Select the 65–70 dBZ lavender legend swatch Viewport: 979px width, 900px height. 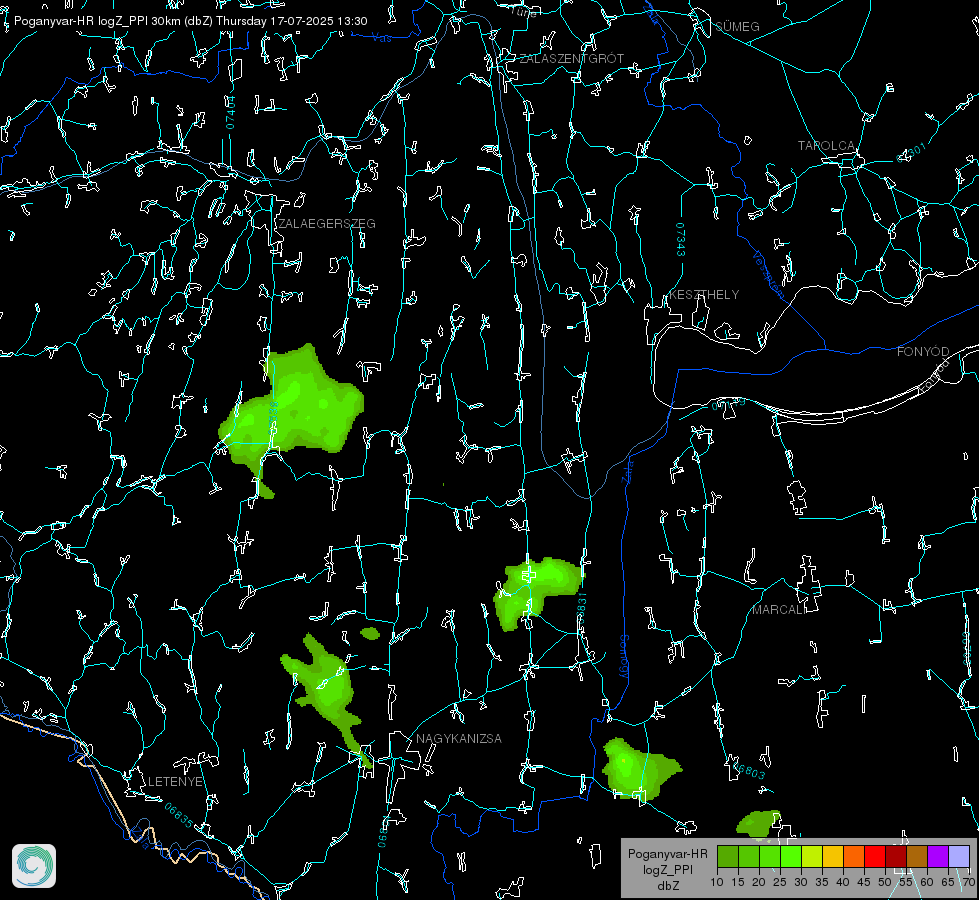(x=958, y=857)
